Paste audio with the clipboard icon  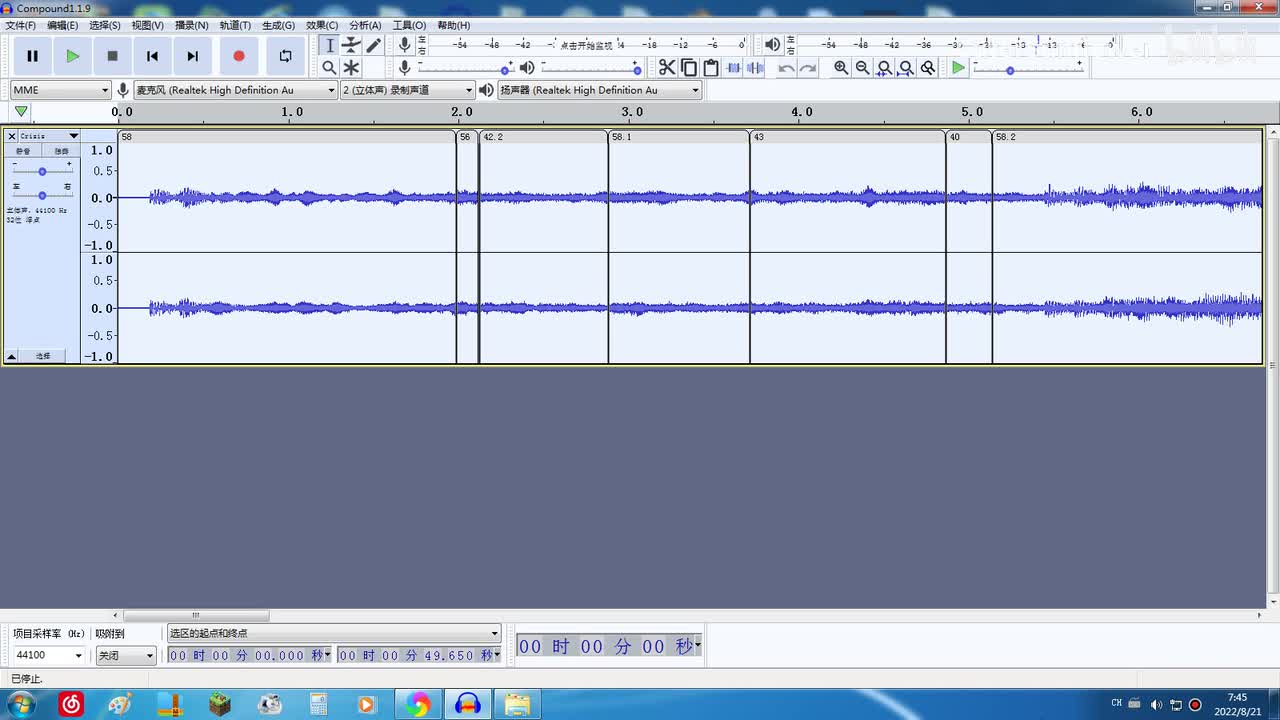tap(711, 67)
